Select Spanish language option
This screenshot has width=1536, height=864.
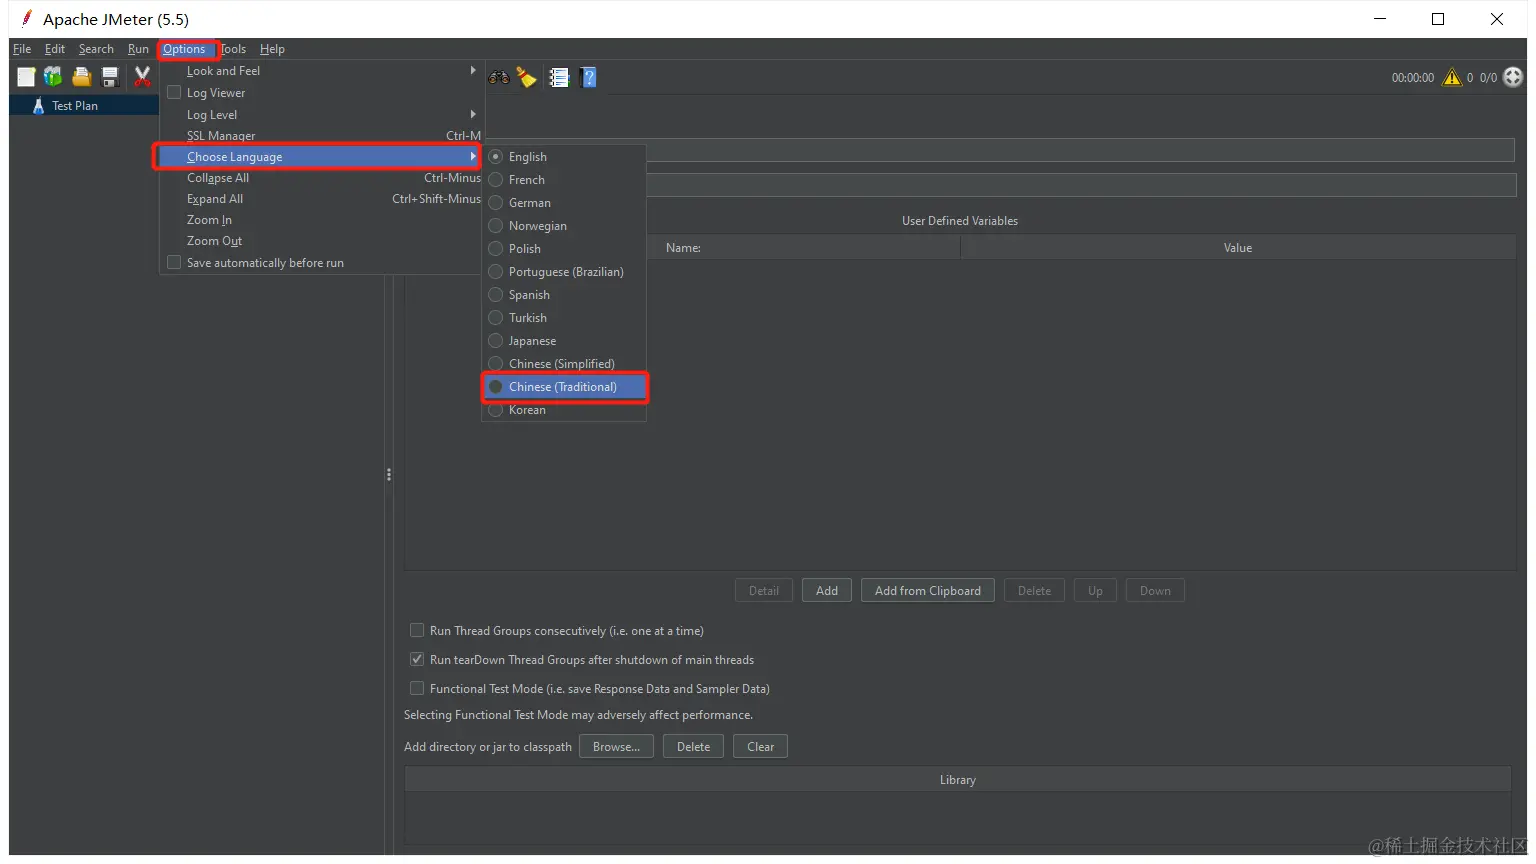point(565,295)
